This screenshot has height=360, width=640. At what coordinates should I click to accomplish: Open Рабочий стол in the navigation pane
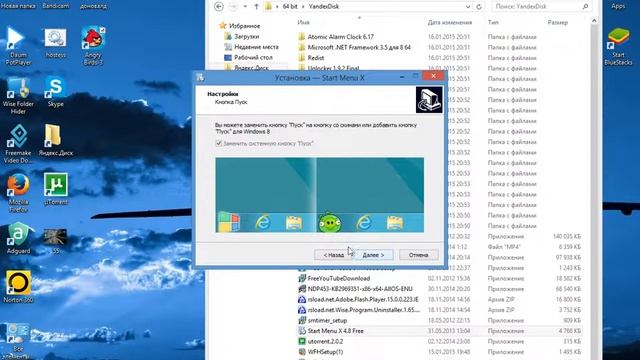coord(253,58)
